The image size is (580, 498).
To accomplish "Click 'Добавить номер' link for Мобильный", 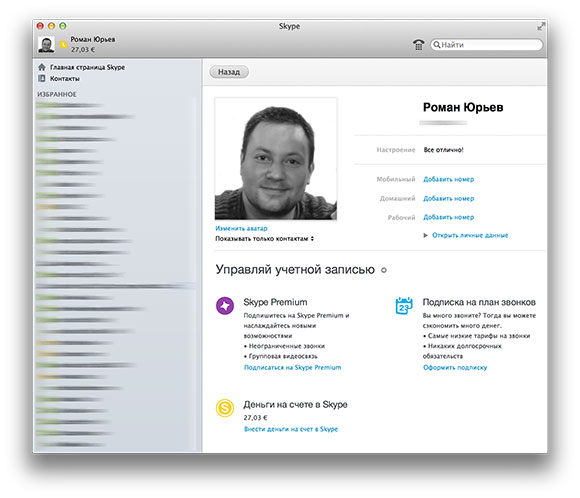I will (x=448, y=179).
